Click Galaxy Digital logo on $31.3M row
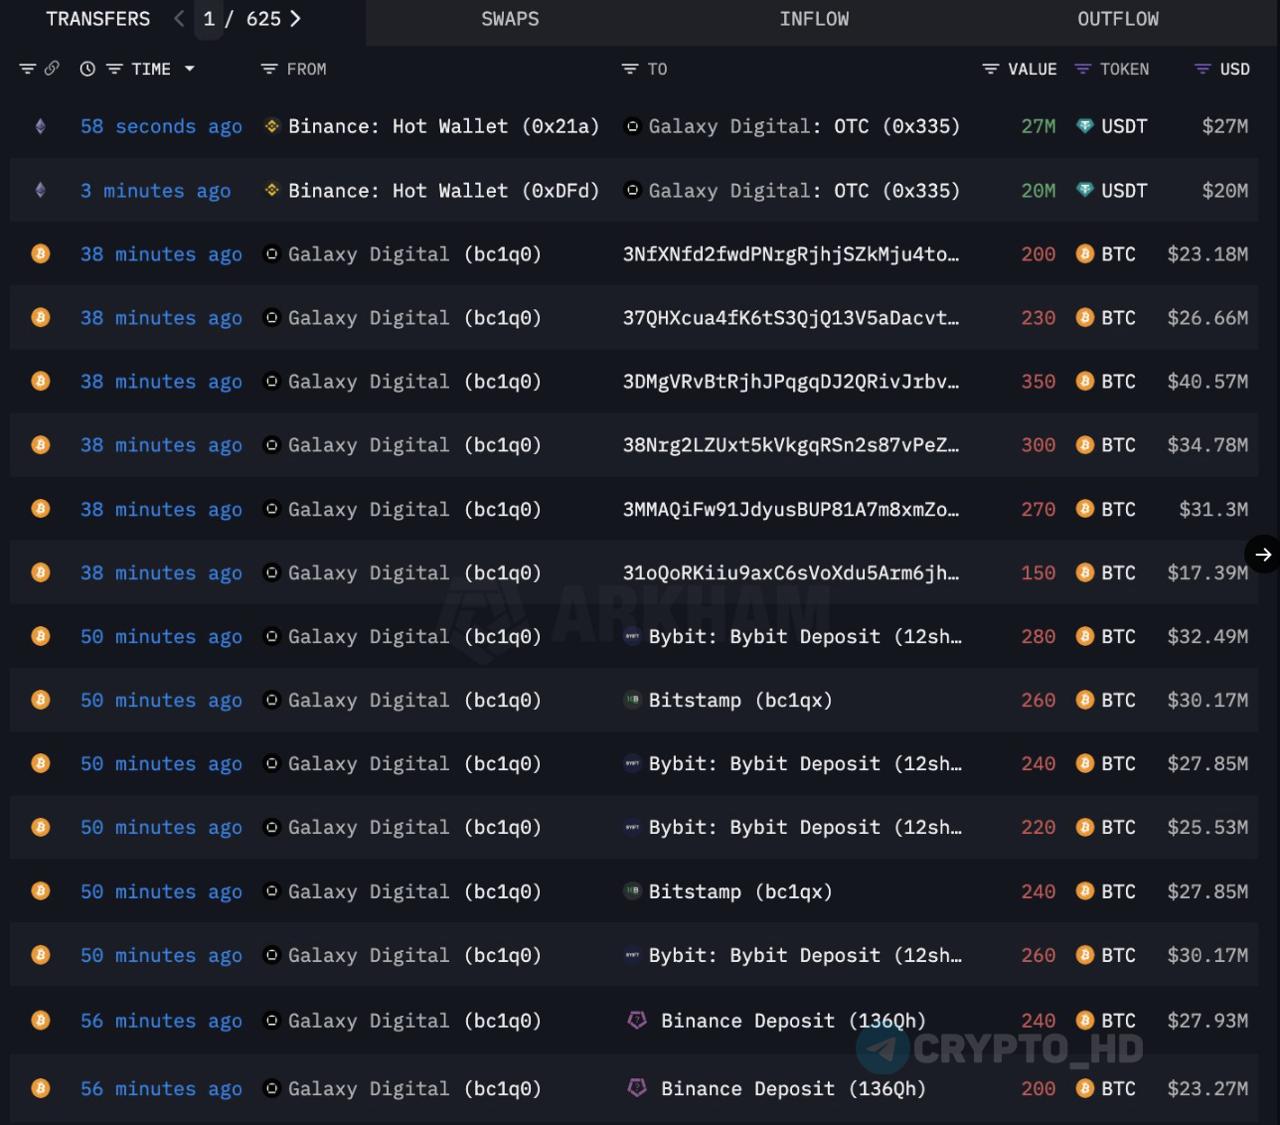1280x1125 pixels. click(x=271, y=509)
